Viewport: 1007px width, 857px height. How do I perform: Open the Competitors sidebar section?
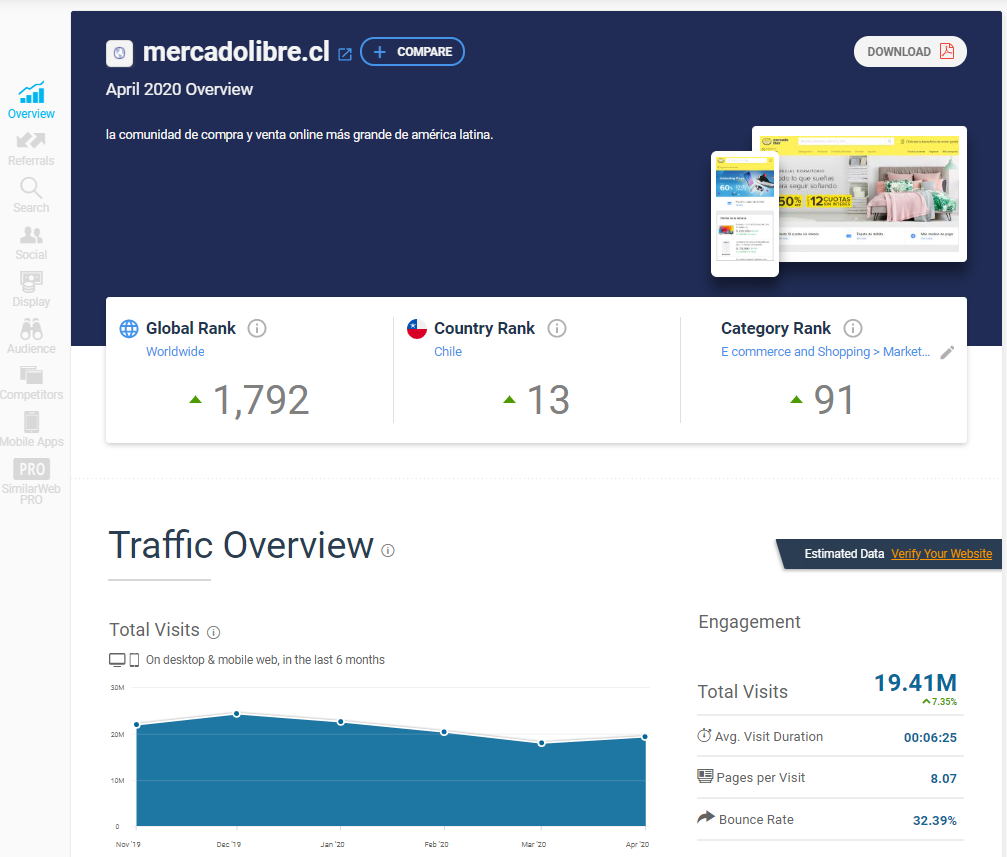click(31, 384)
